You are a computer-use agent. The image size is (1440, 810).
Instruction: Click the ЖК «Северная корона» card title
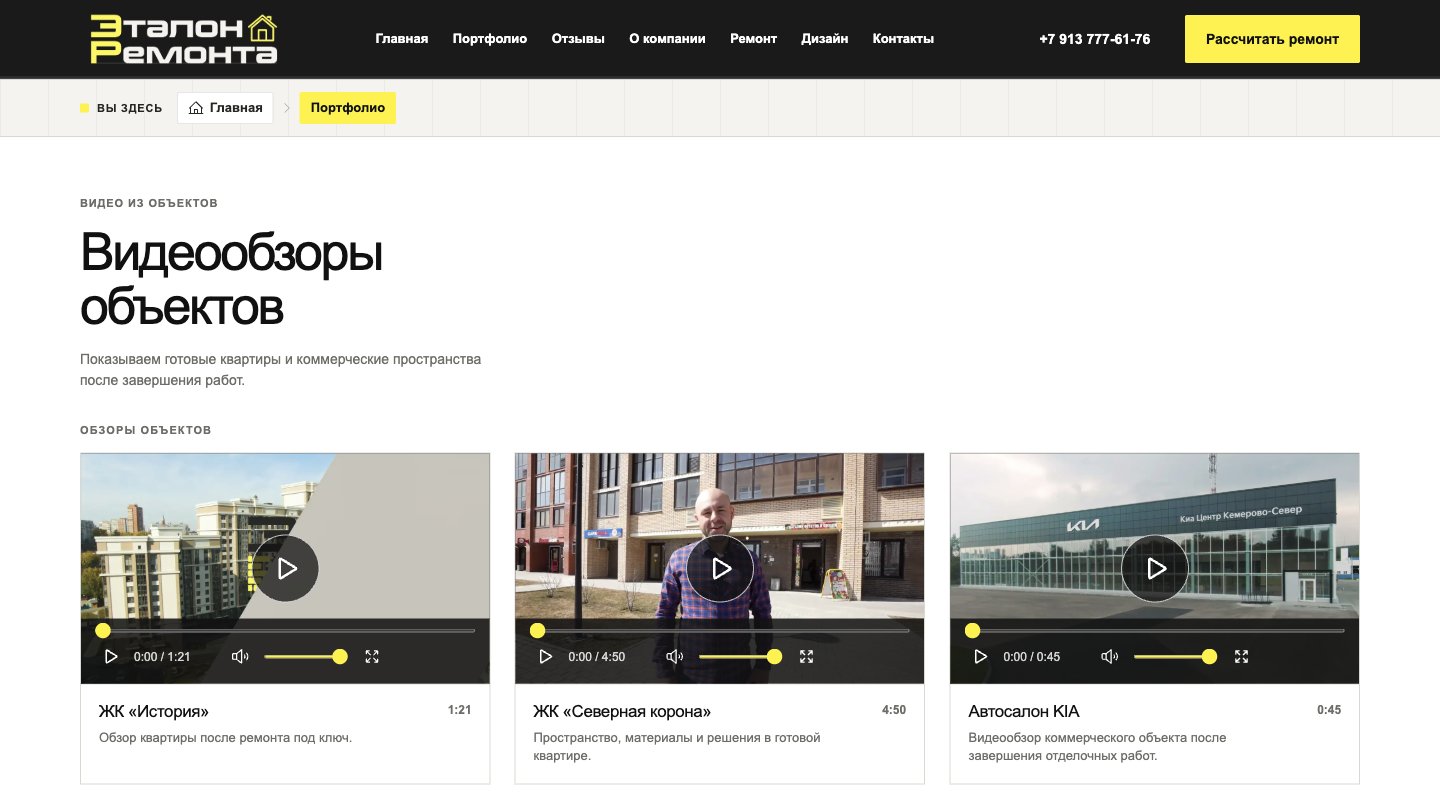[622, 712]
